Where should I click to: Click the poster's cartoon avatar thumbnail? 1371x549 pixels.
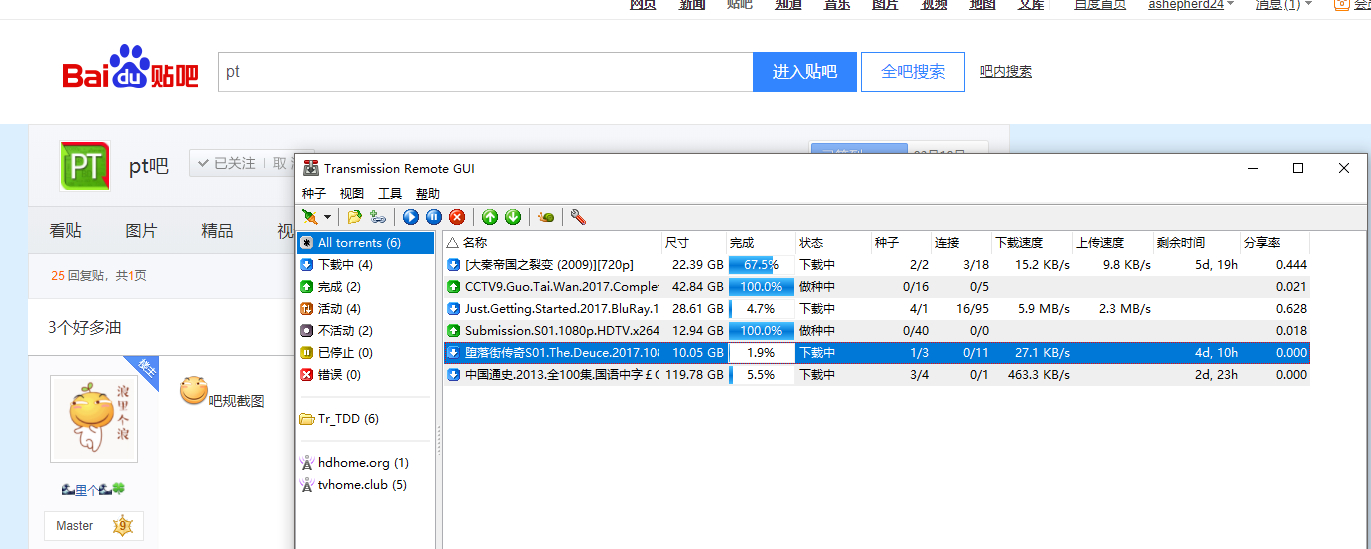94,419
